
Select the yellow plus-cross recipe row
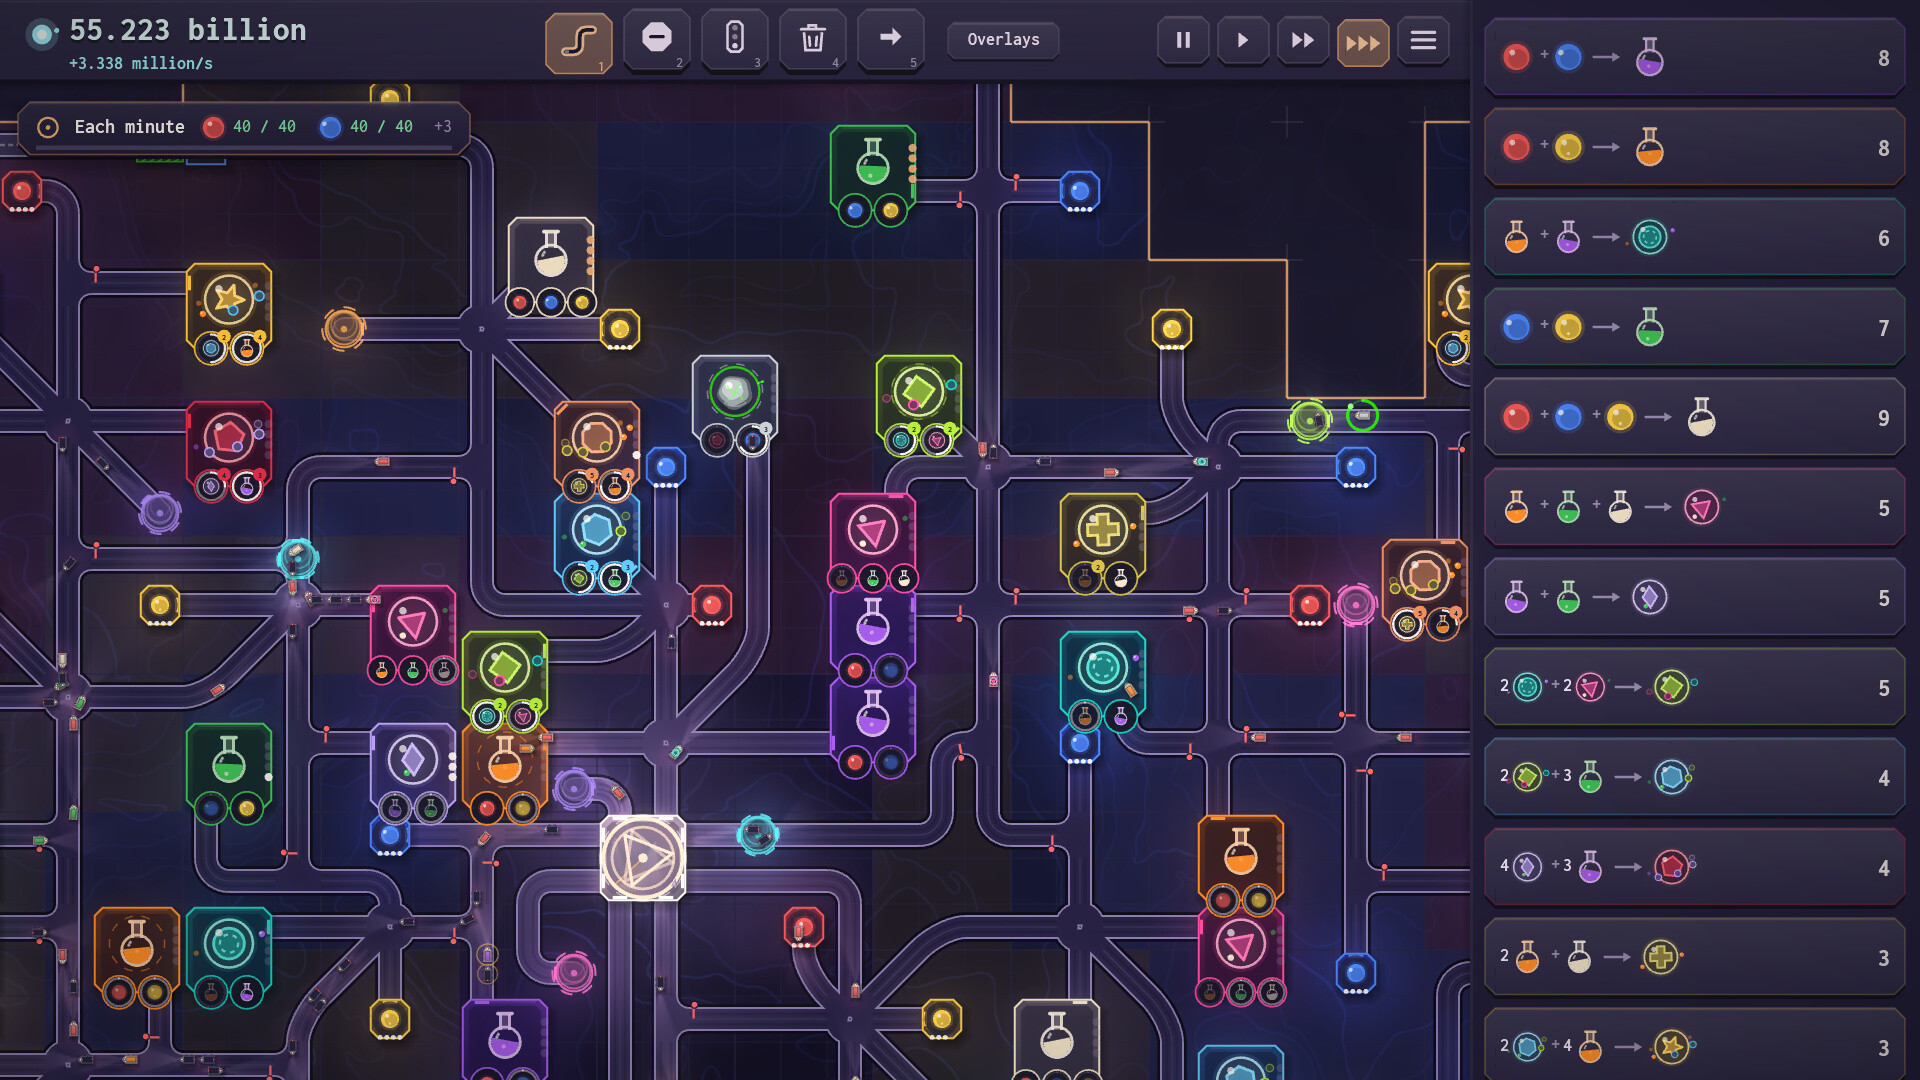[1695, 958]
